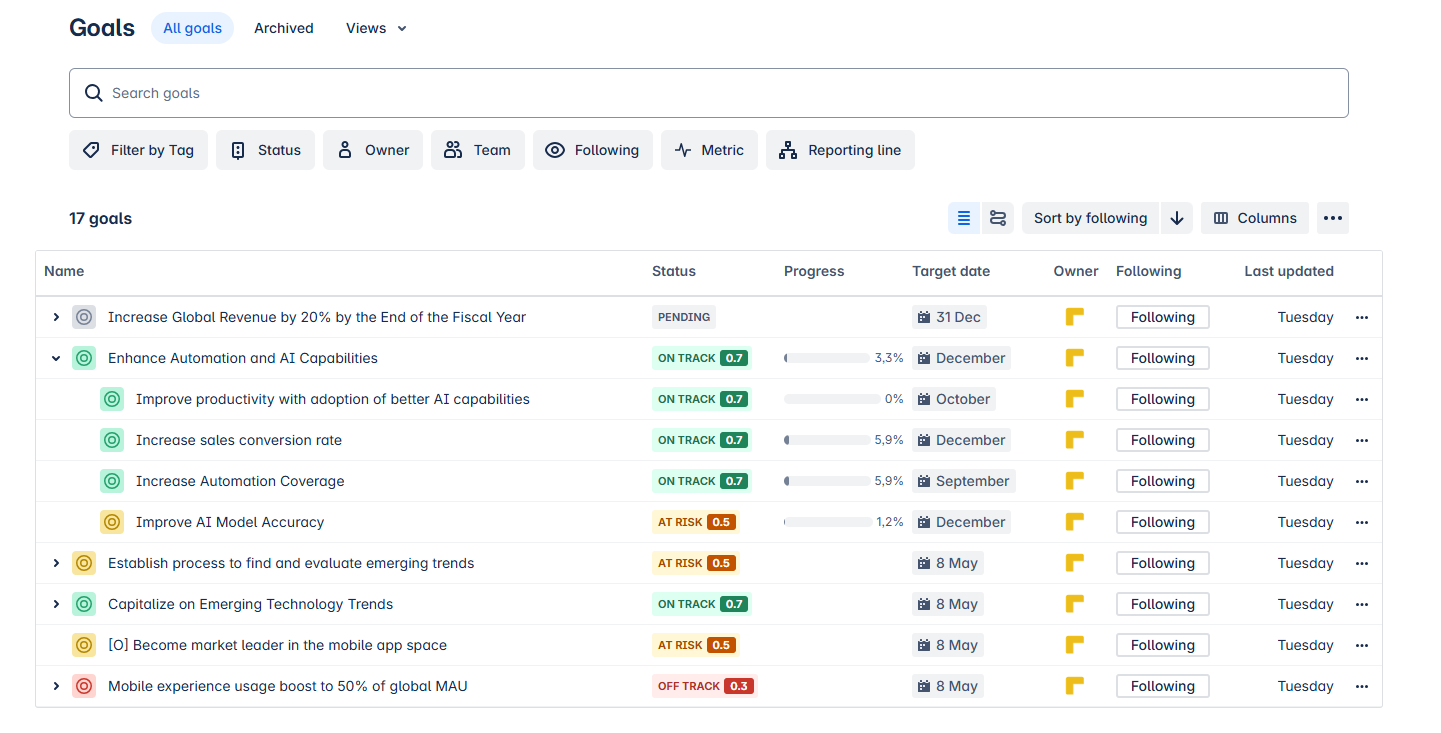Unfollow the Improve AI Model Accuracy goal
Image resolution: width=1441 pixels, height=733 pixels.
(1162, 521)
